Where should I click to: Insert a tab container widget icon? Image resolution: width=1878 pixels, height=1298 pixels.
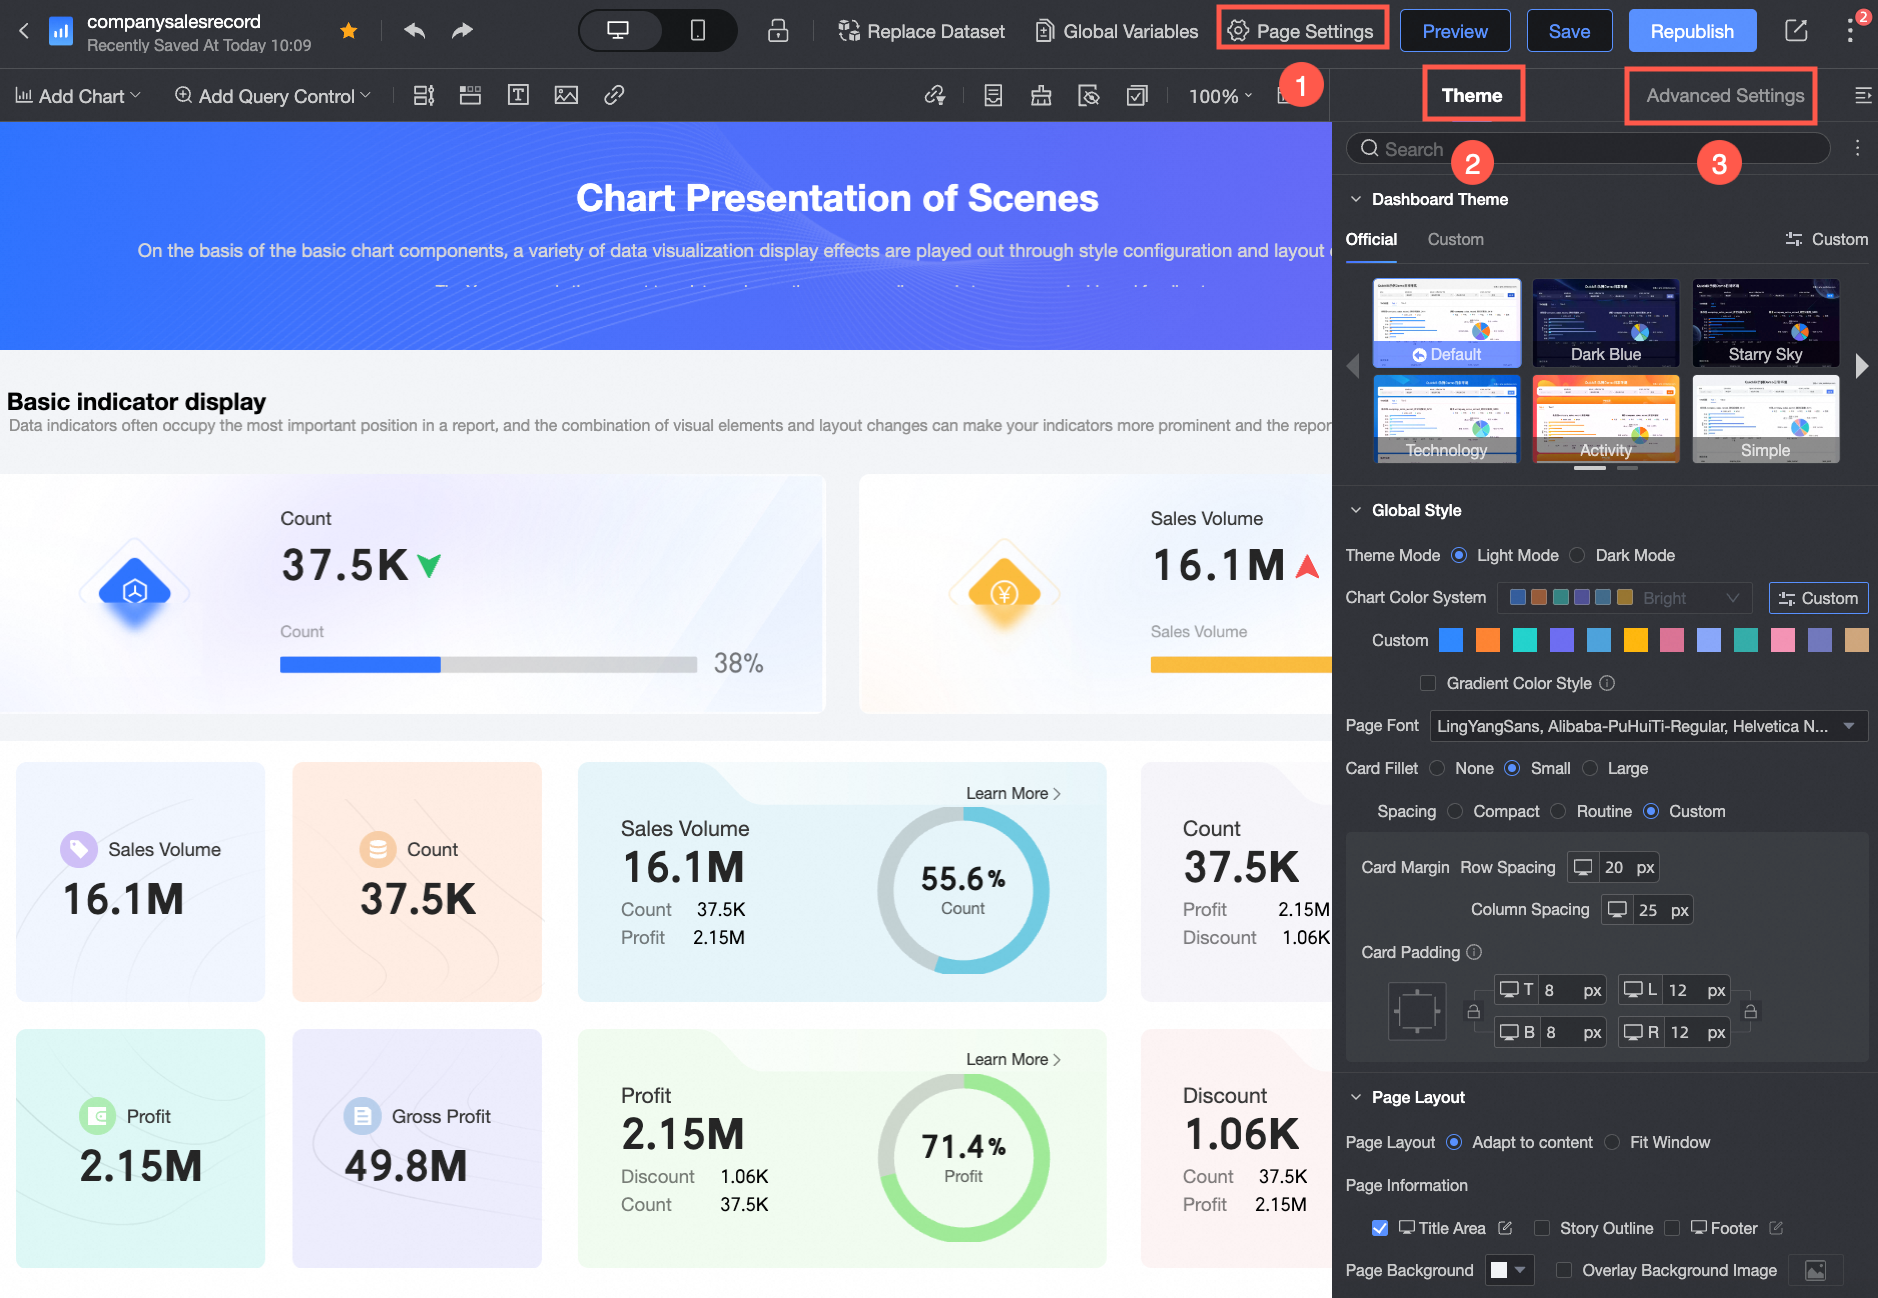click(470, 95)
